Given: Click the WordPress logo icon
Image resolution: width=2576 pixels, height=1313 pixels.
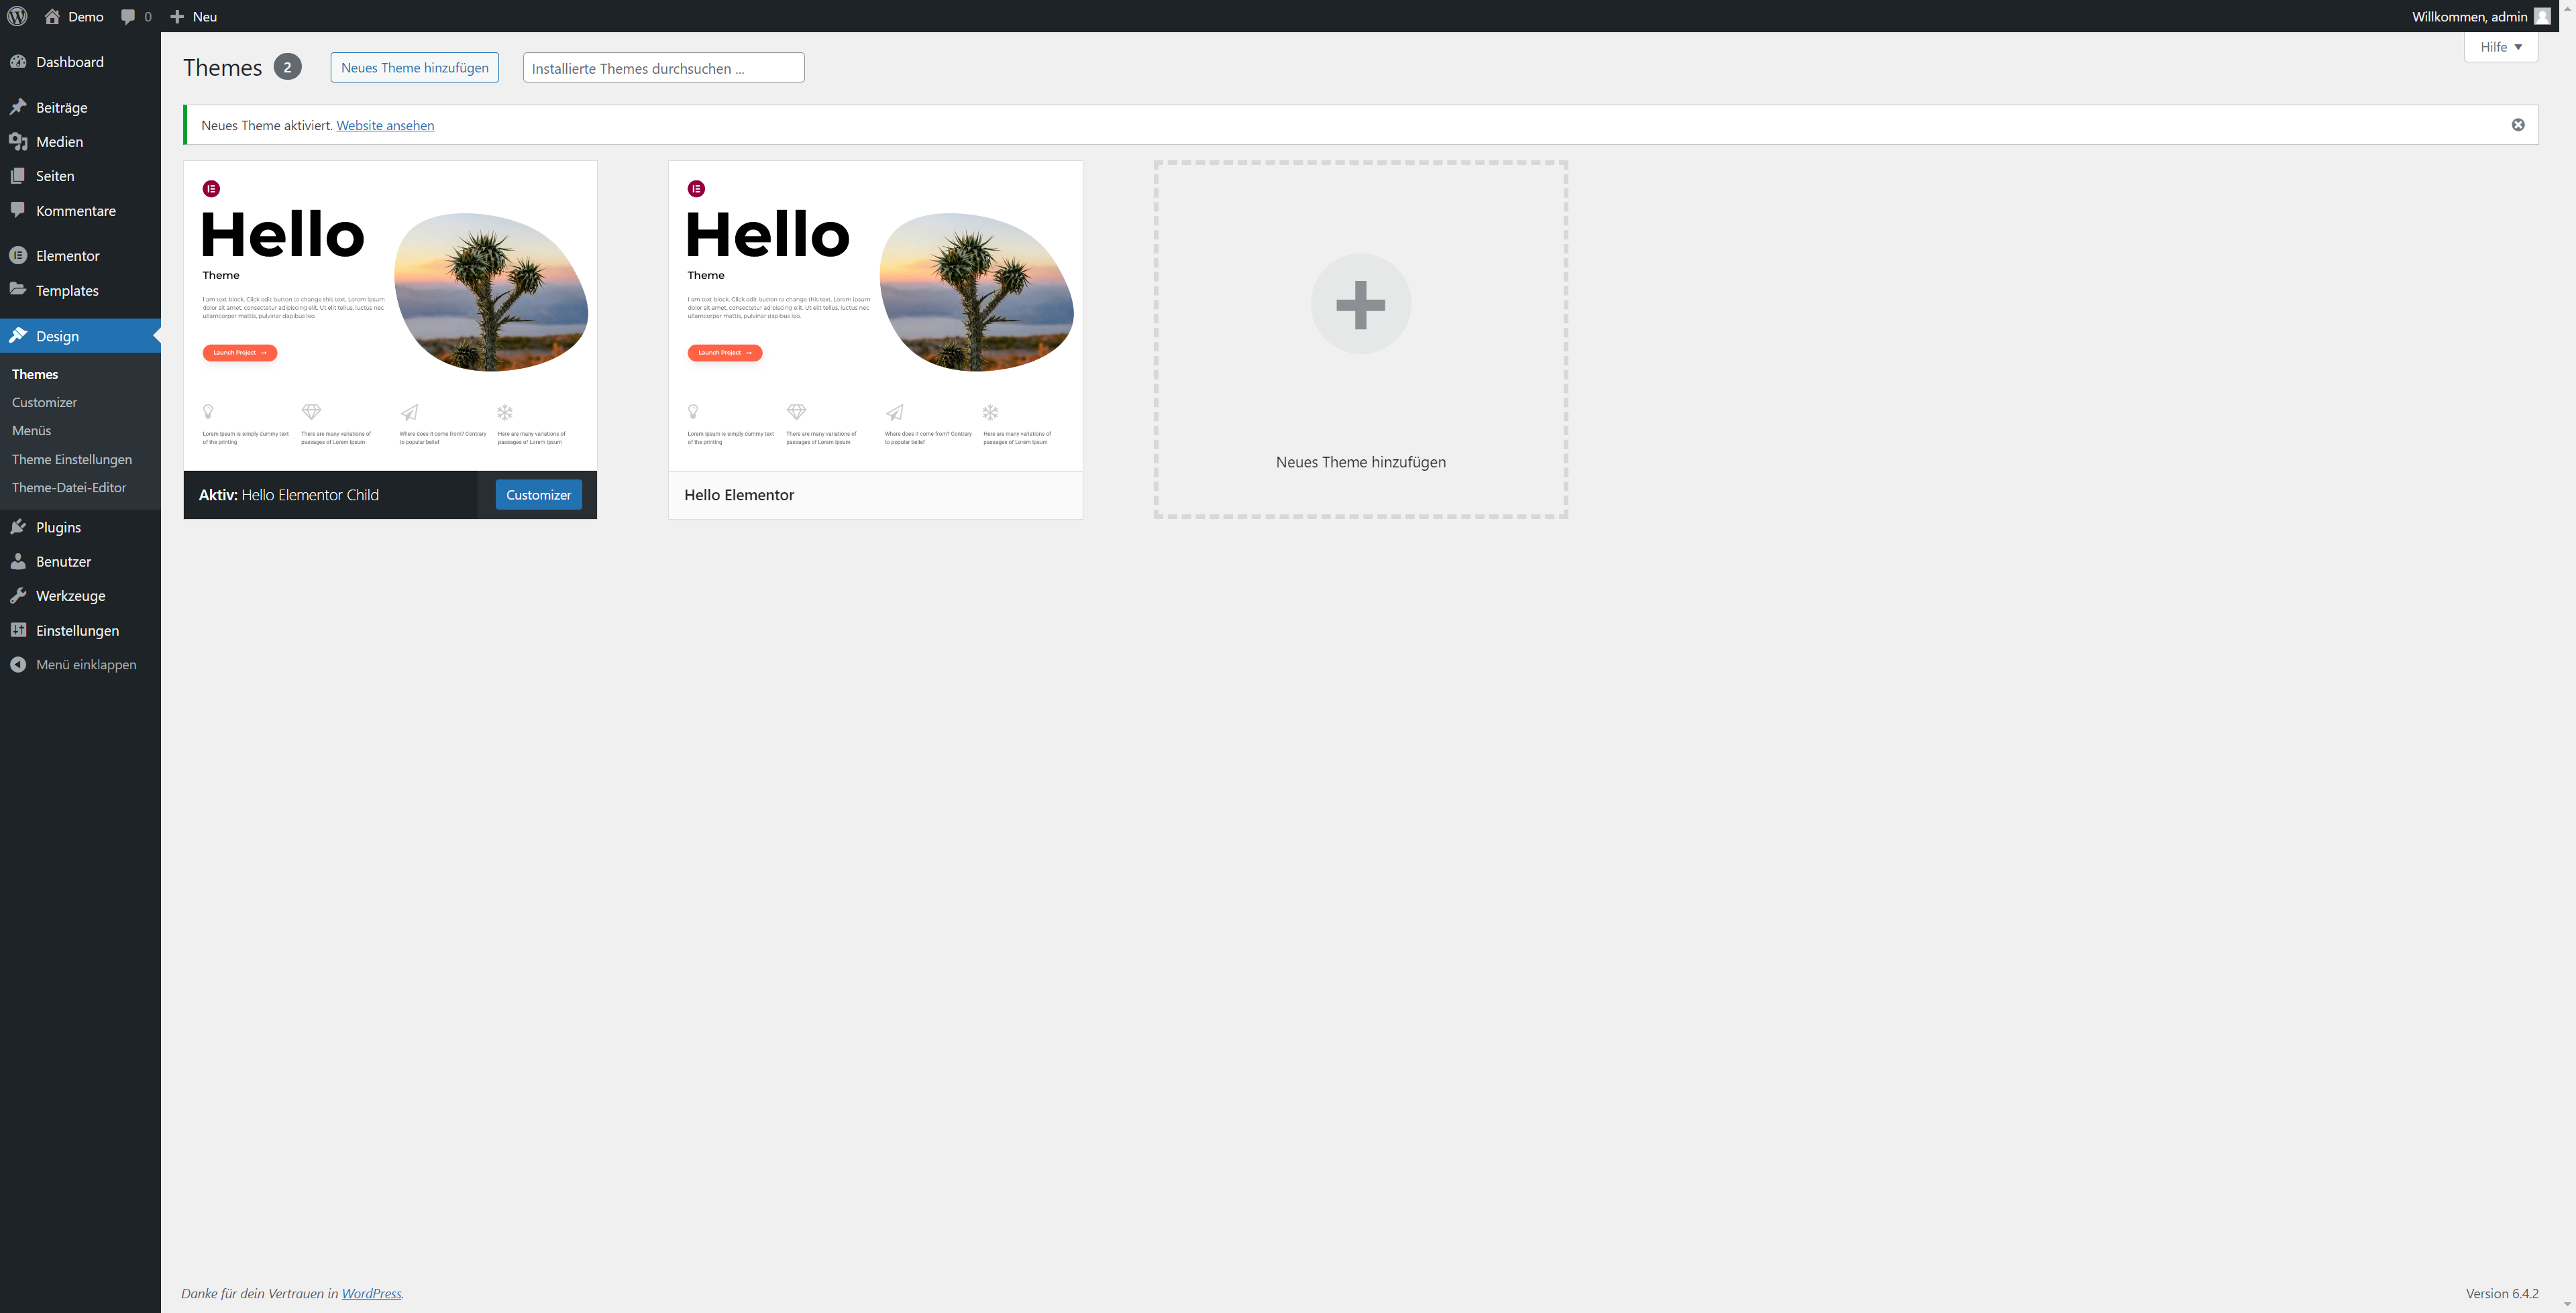Looking at the screenshot, I should pos(17,16).
